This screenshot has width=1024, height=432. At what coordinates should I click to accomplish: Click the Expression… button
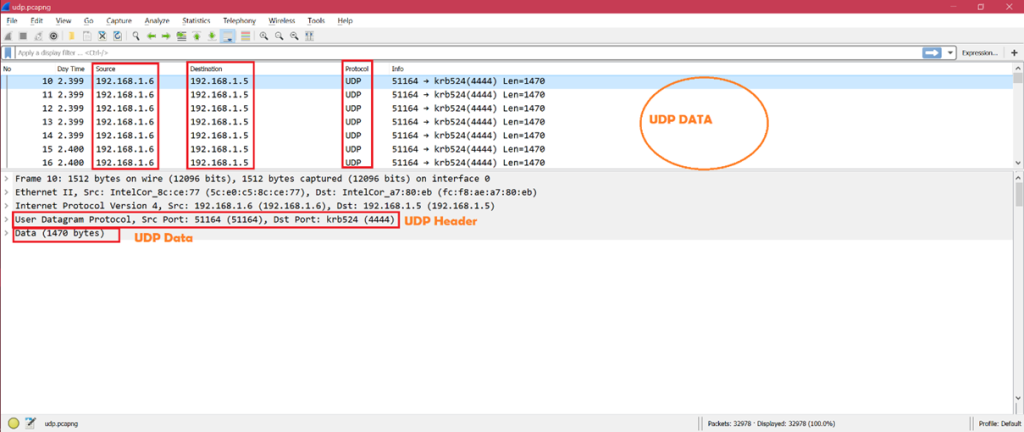[980, 52]
